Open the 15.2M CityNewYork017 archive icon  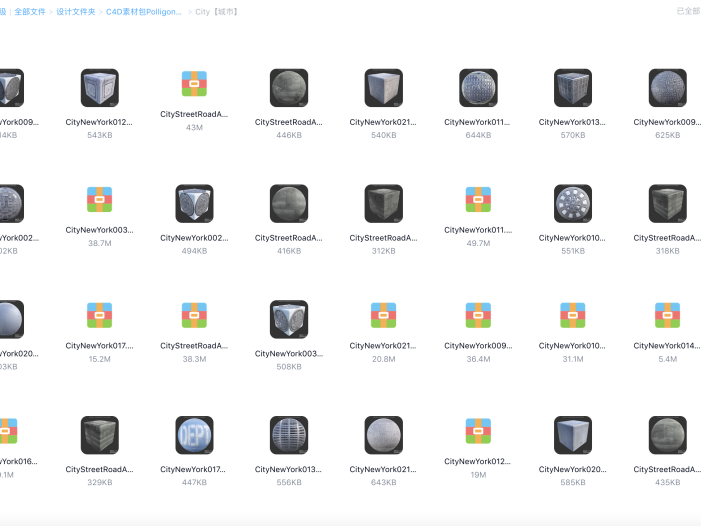click(x=99, y=315)
